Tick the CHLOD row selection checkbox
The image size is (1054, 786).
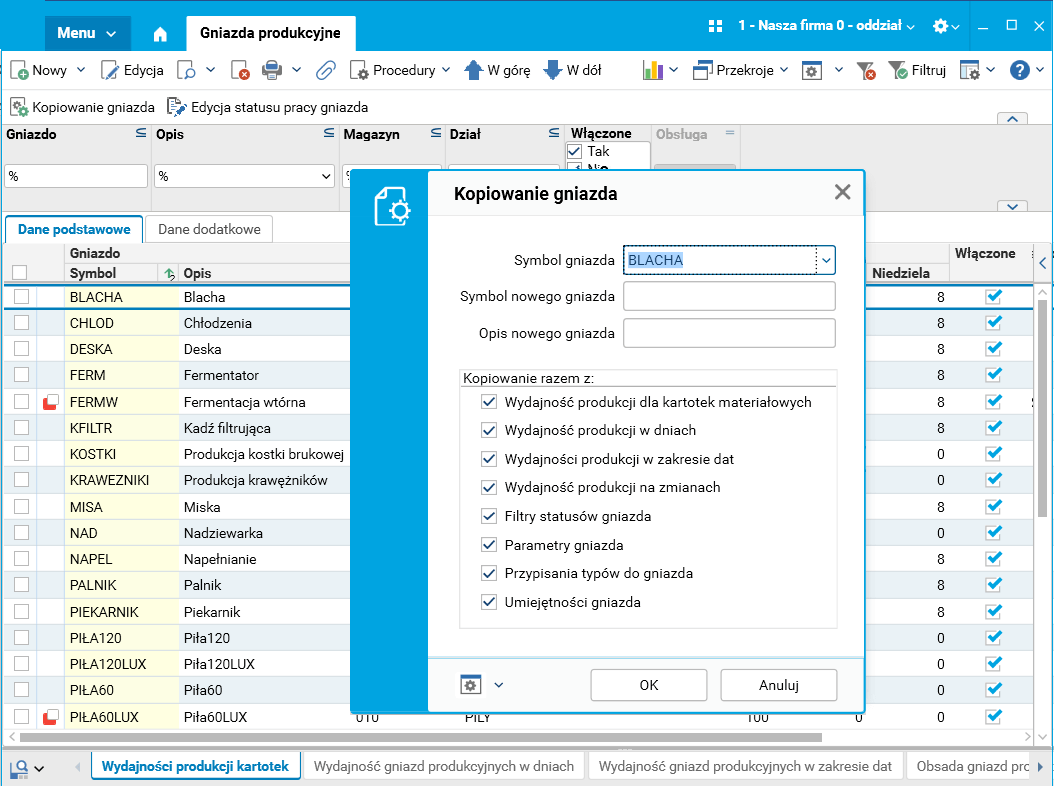tap(22, 323)
